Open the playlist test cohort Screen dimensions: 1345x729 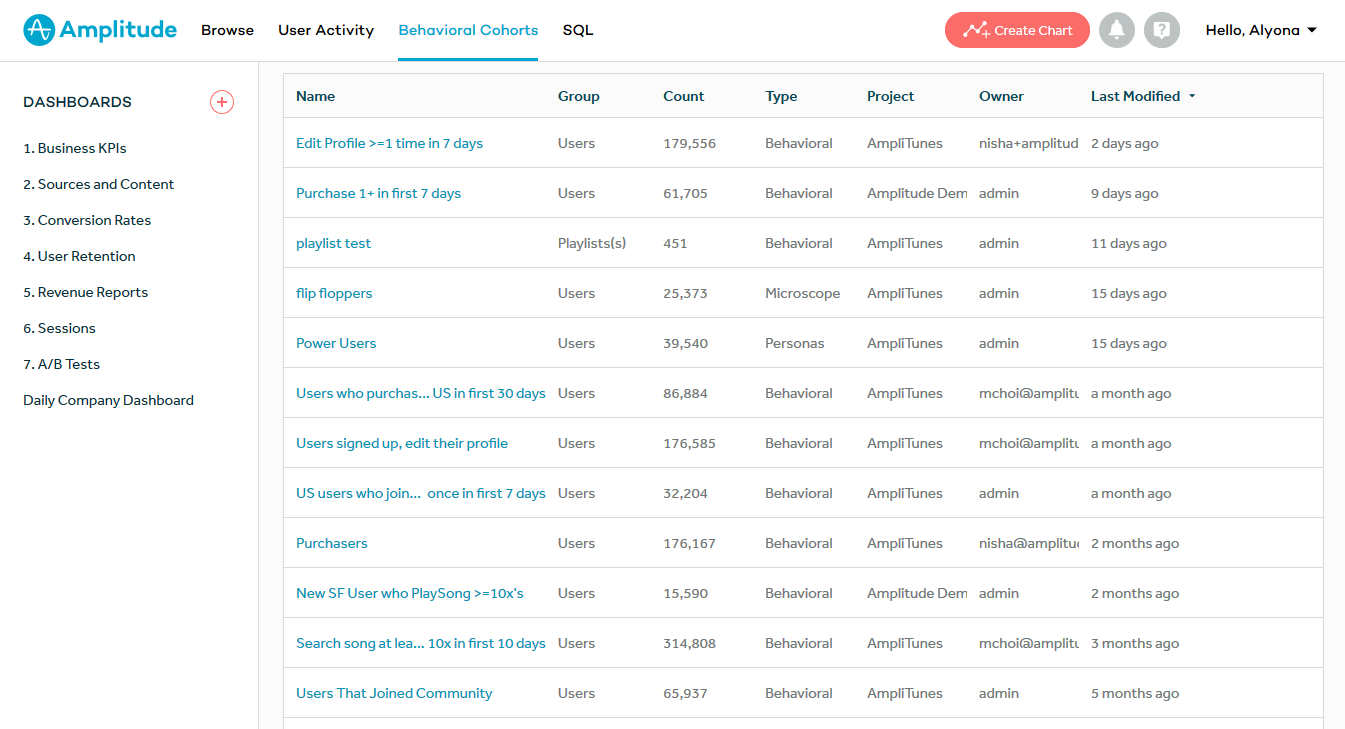click(x=333, y=243)
